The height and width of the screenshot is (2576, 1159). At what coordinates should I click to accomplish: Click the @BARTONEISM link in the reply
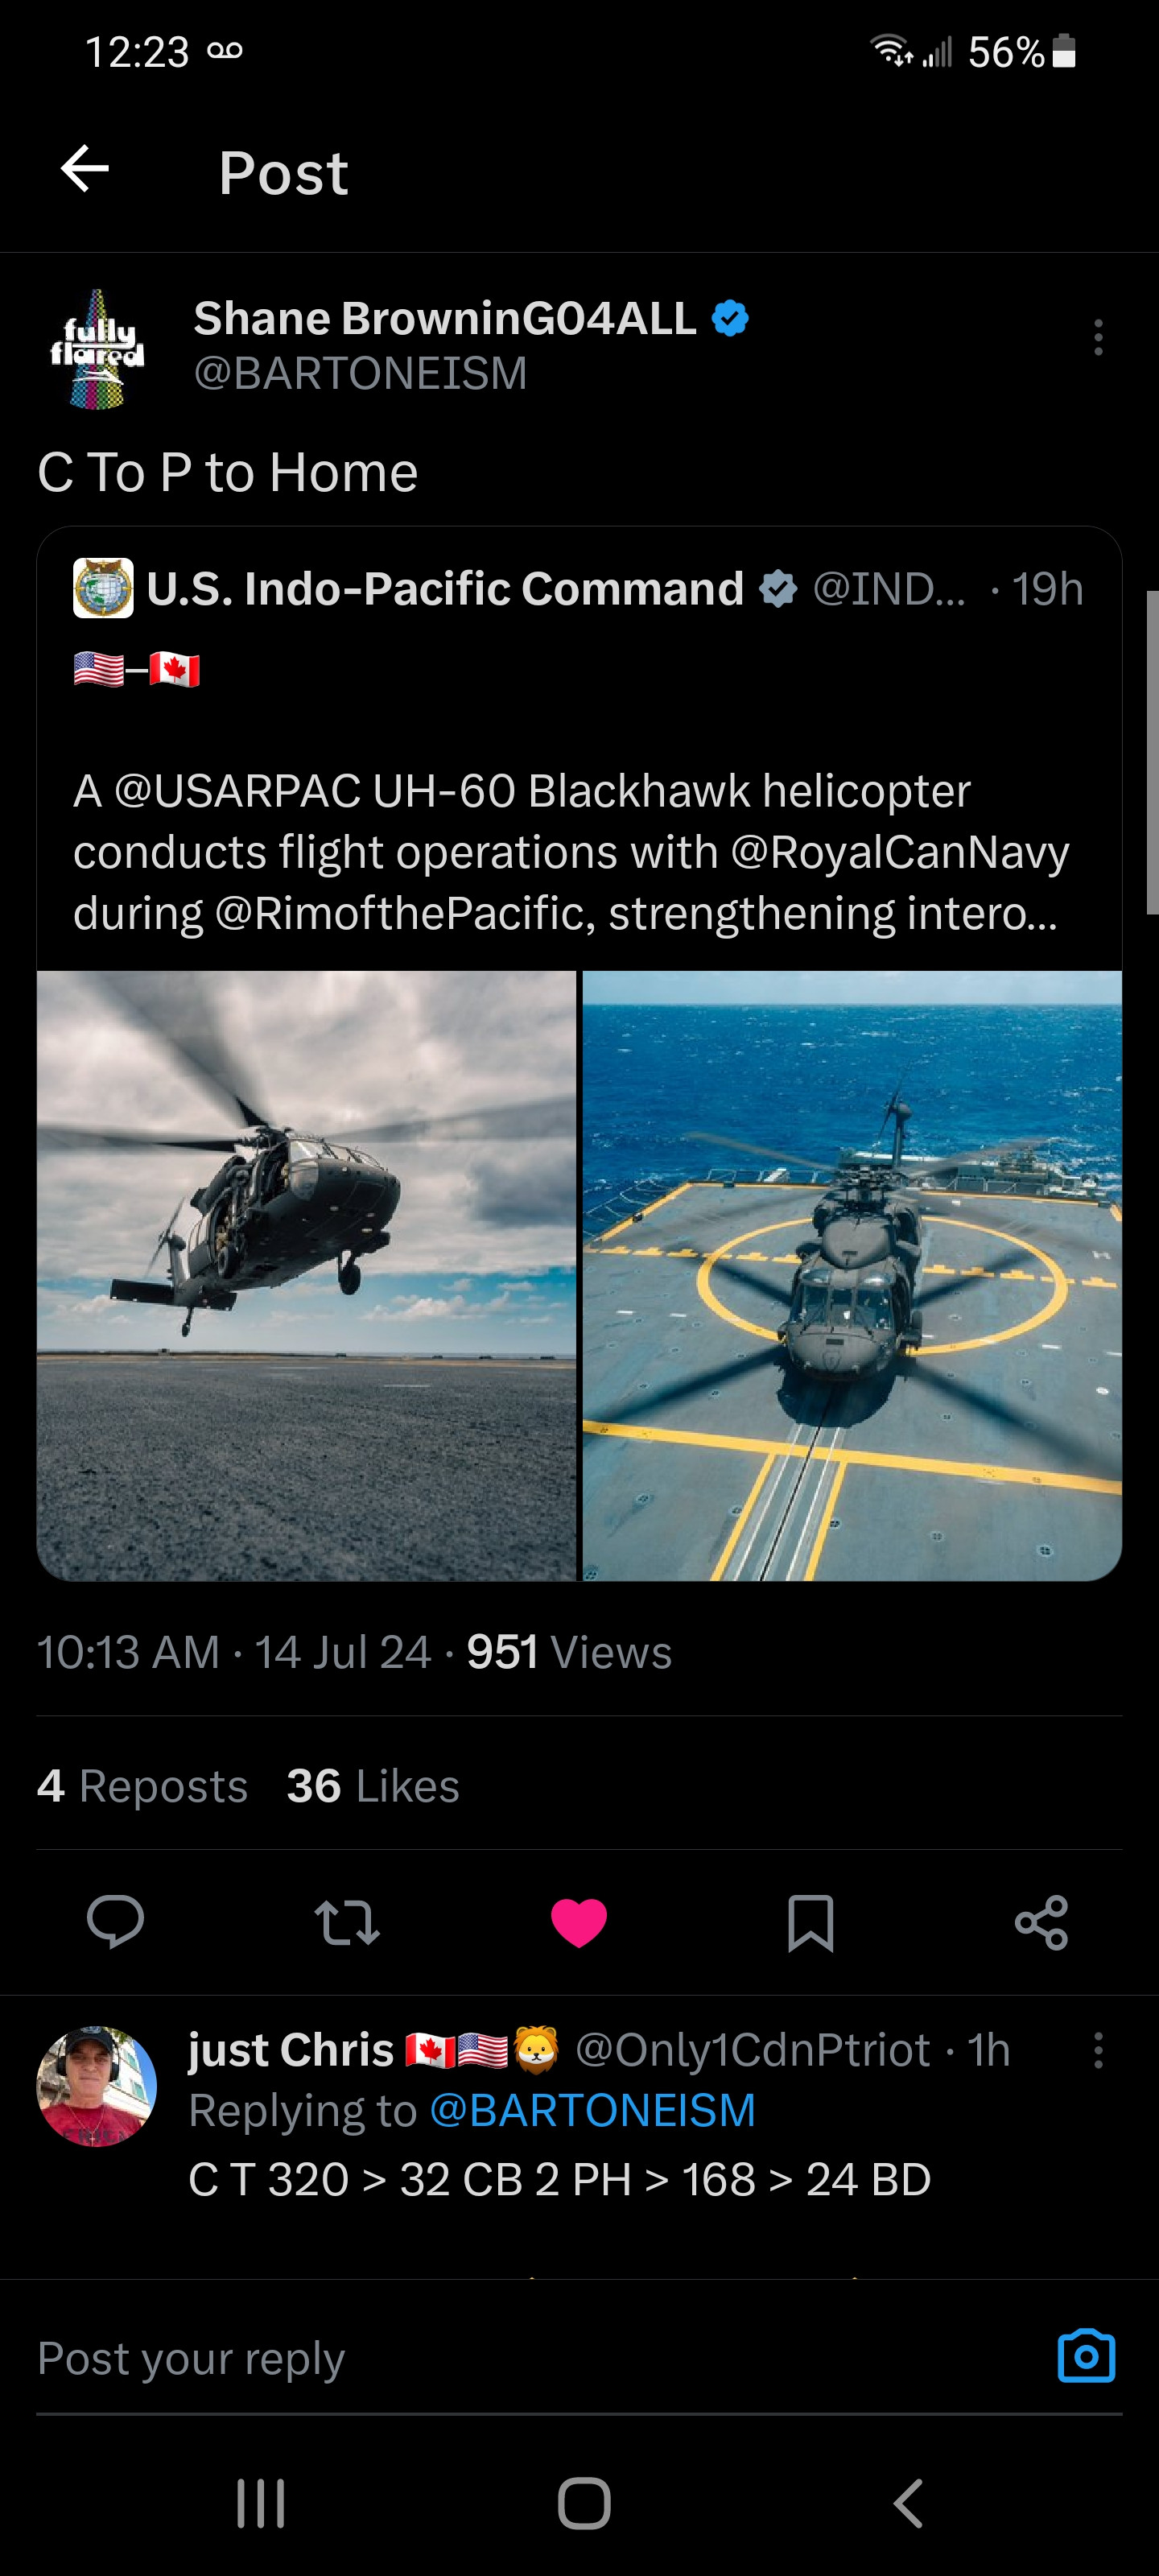[592, 2111]
